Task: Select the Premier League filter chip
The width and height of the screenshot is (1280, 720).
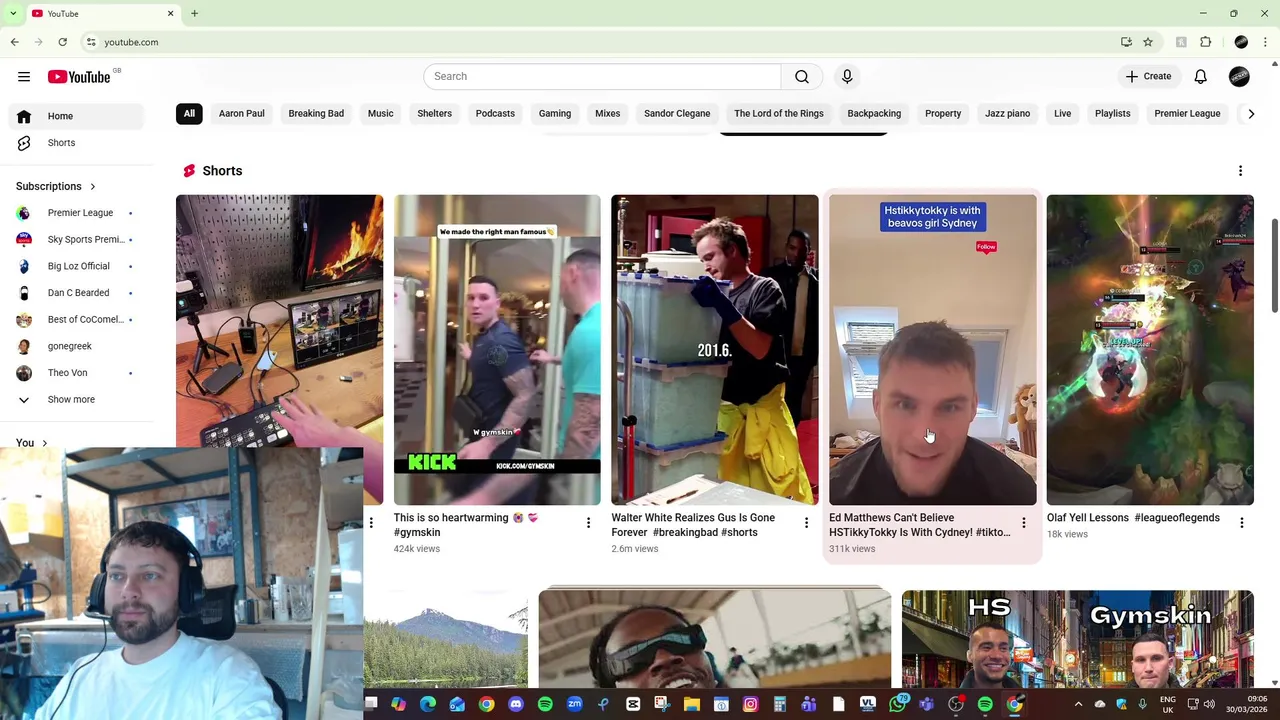Action: tap(1187, 113)
